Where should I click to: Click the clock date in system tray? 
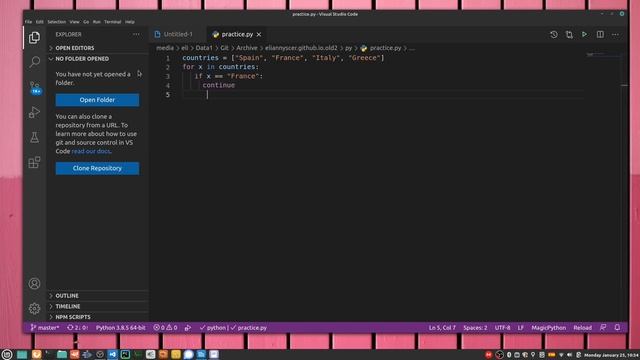pos(611,355)
